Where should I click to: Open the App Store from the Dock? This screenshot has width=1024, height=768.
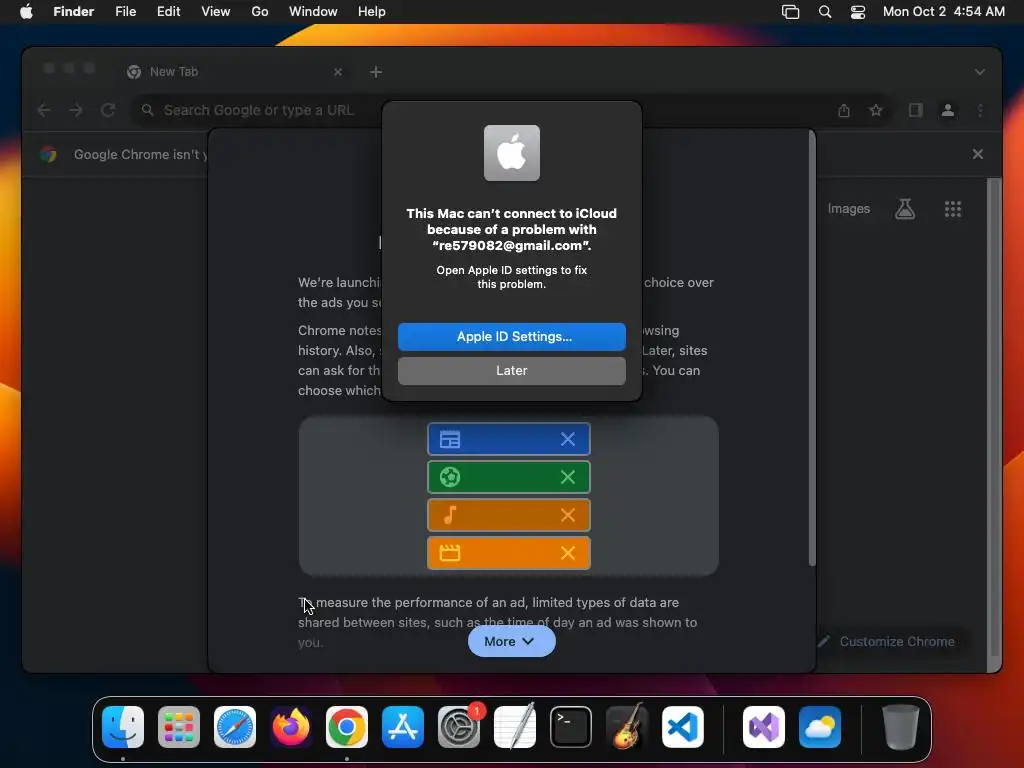click(x=403, y=727)
